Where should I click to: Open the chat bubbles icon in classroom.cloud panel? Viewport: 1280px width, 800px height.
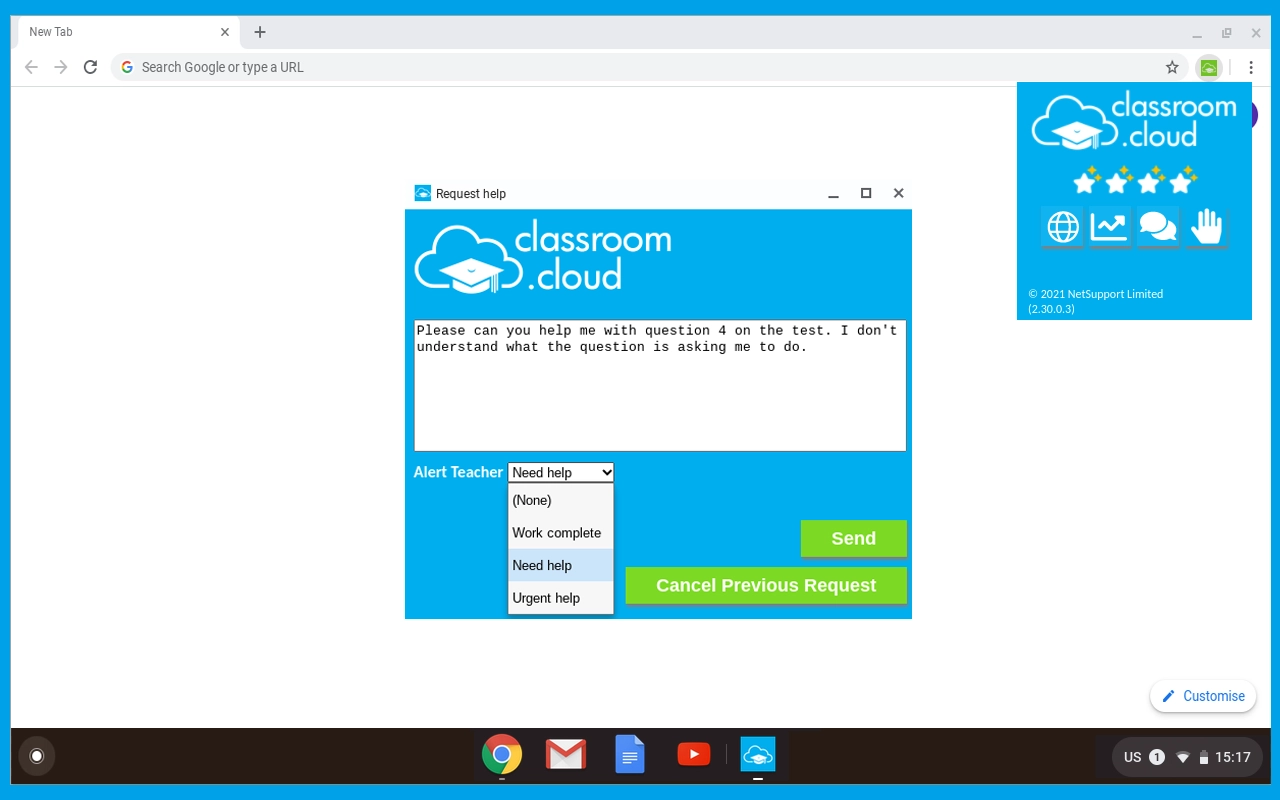click(x=1158, y=228)
